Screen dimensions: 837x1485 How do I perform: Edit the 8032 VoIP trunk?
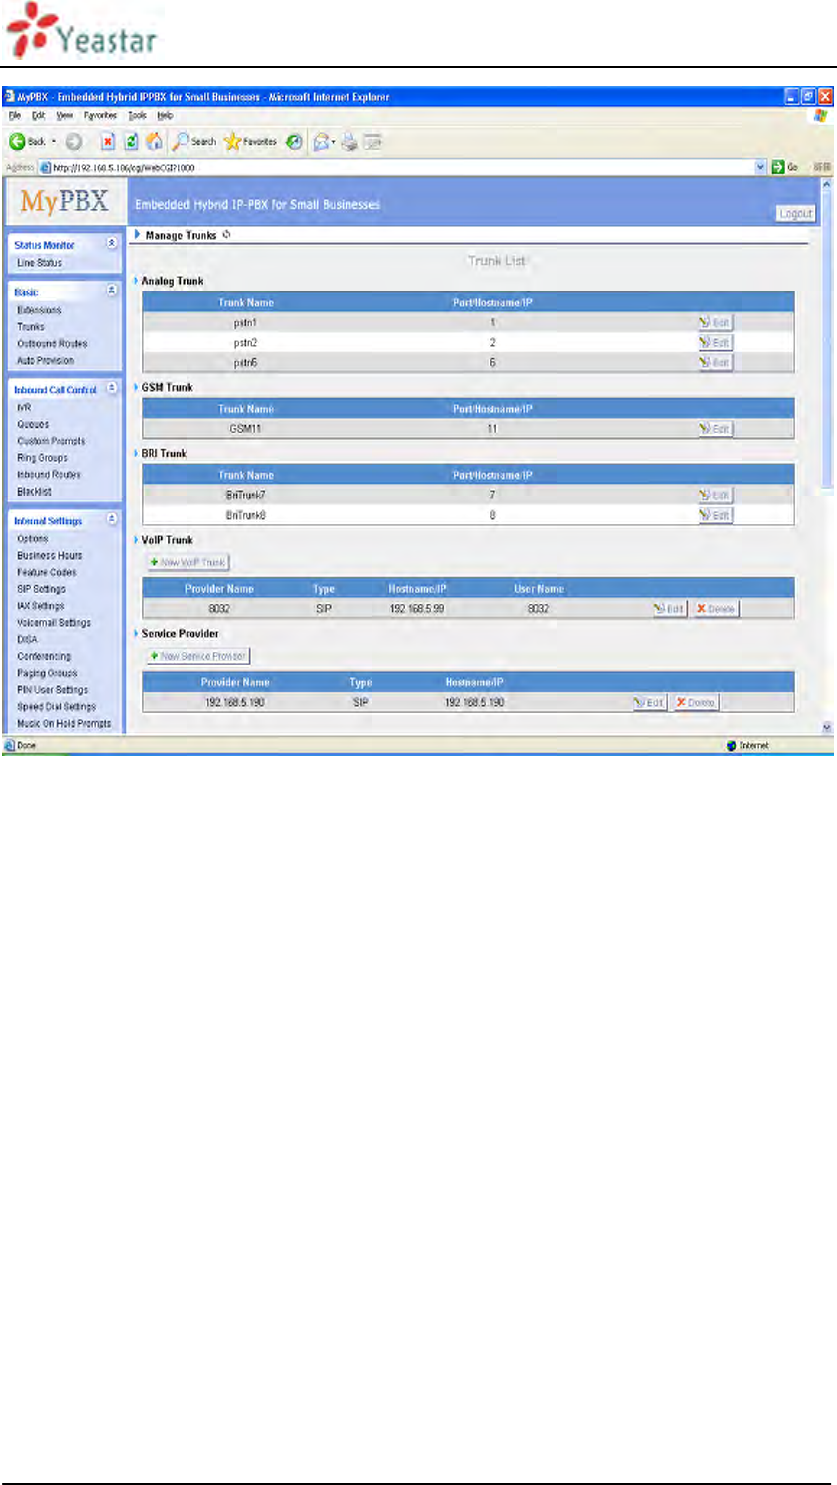(x=669, y=609)
